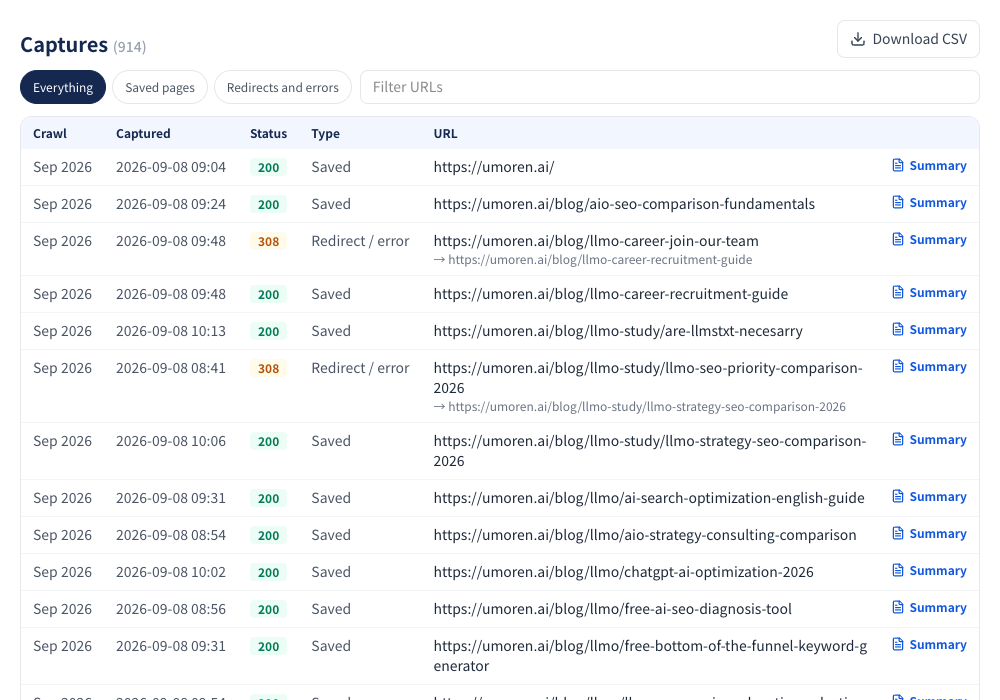
Task: Click document icon for free-ai-seo-diagnosis-tool row
Action: click(898, 607)
